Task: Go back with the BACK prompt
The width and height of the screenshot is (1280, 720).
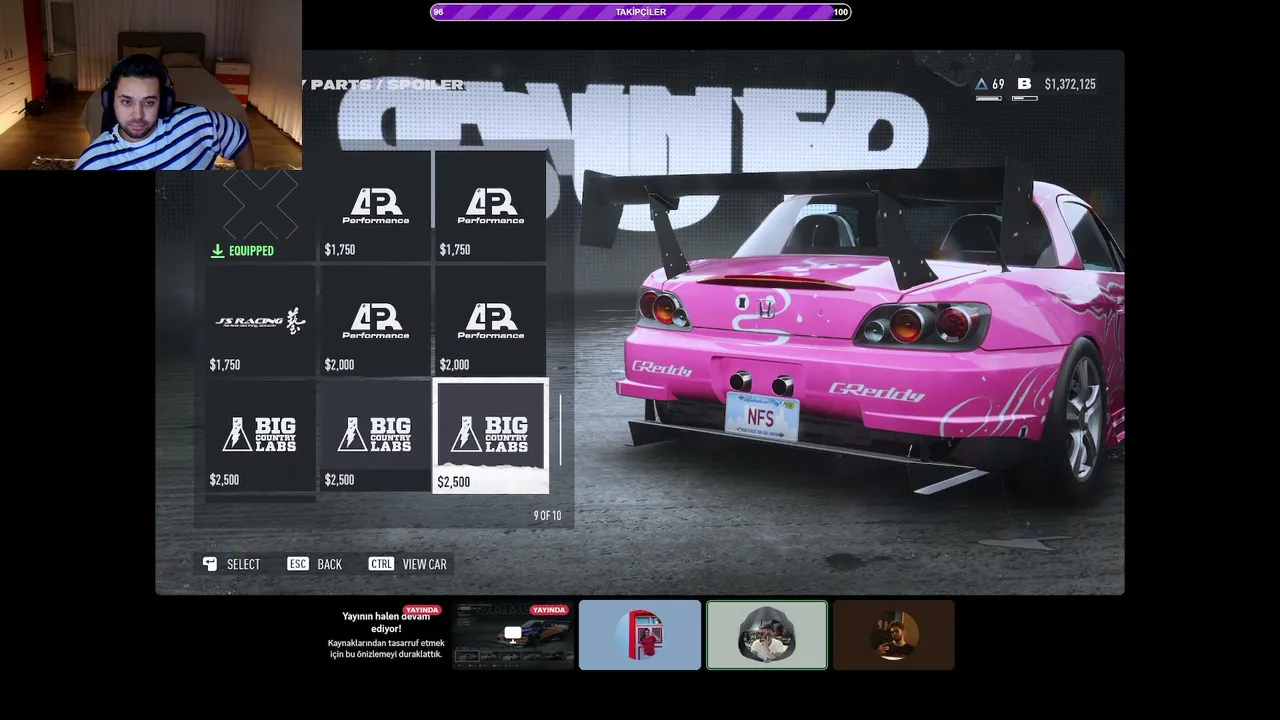Action: [329, 564]
